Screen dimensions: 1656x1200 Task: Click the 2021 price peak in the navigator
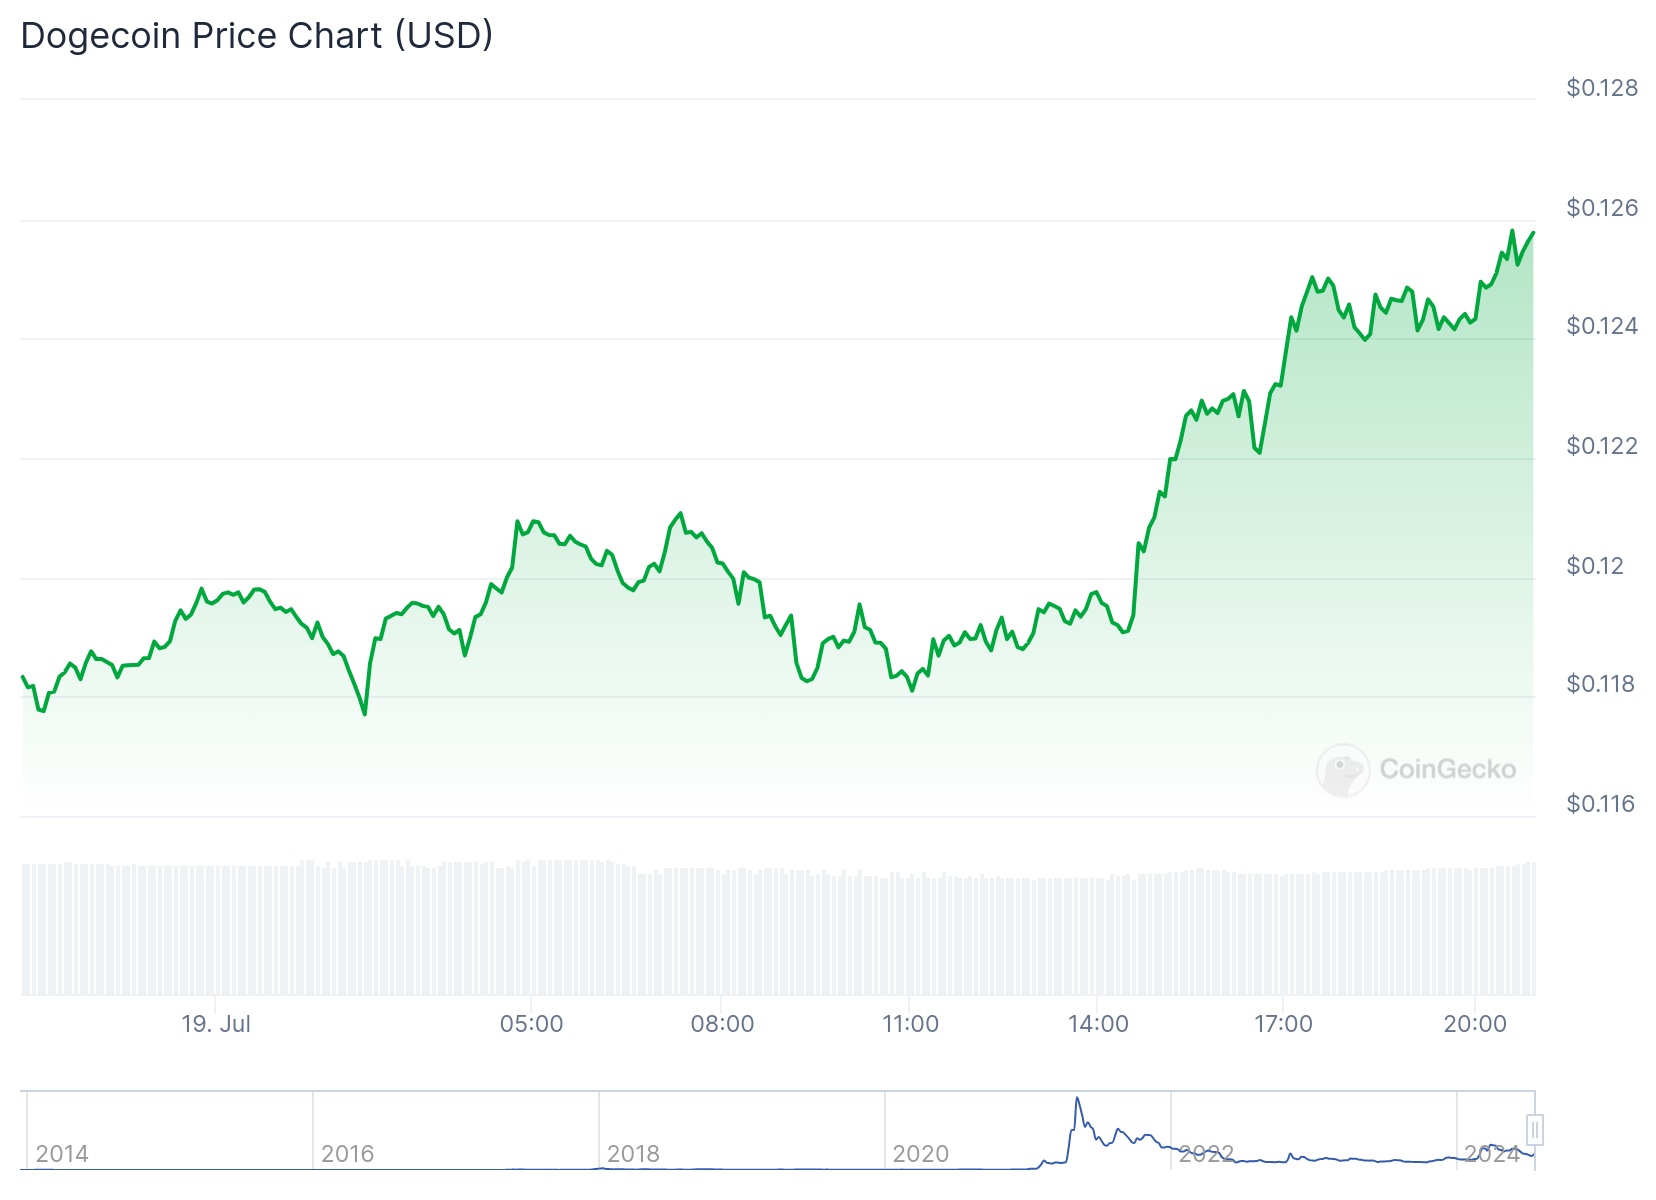click(1077, 1100)
